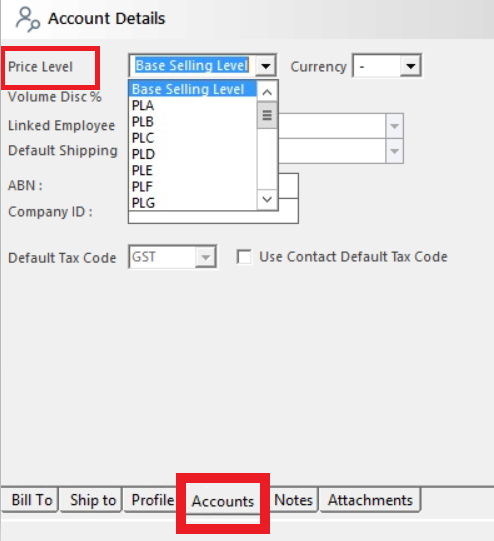
Task: Go to the Profile tab
Action: point(151,499)
